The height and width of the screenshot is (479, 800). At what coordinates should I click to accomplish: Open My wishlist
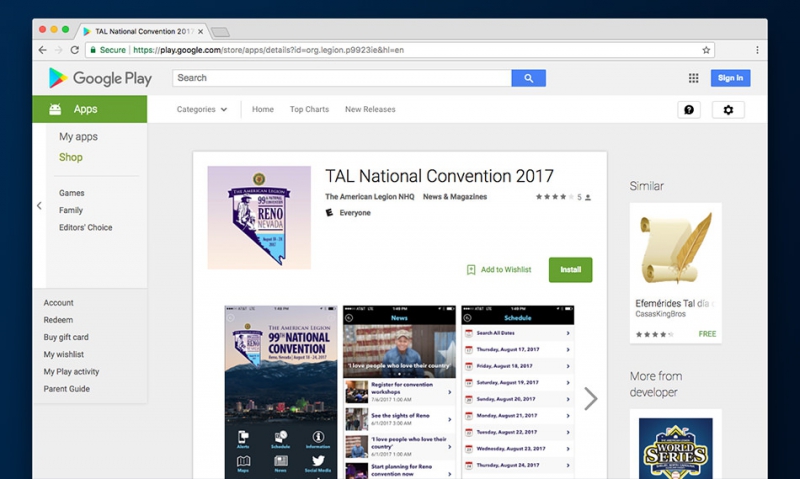[x=63, y=355]
